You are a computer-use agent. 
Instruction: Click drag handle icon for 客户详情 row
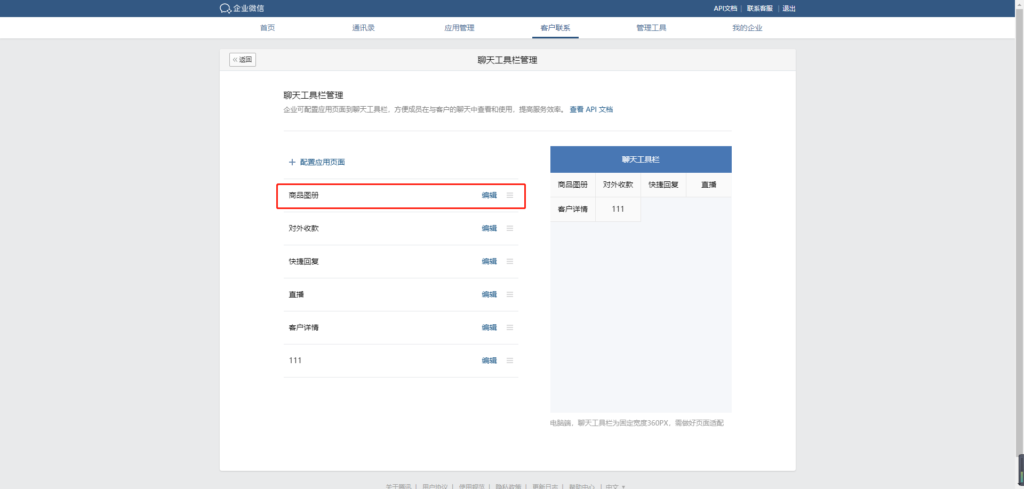point(510,328)
